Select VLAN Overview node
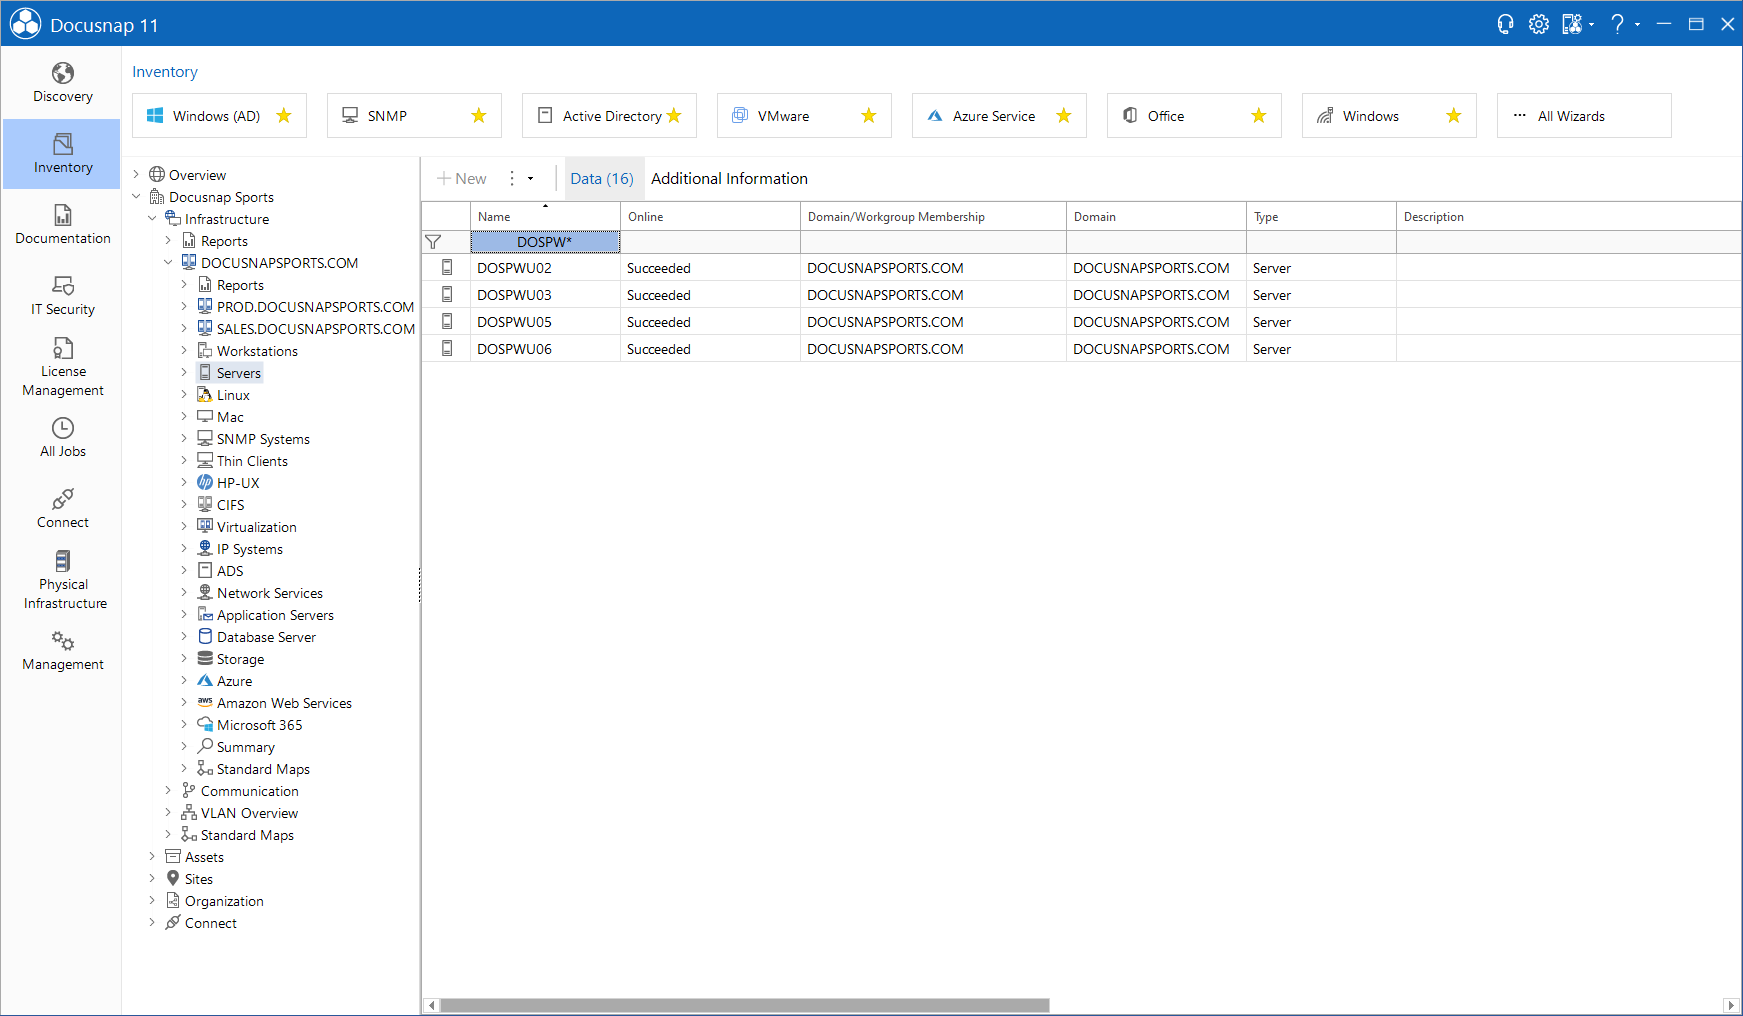The image size is (1743, 1016). coord(249,813)
